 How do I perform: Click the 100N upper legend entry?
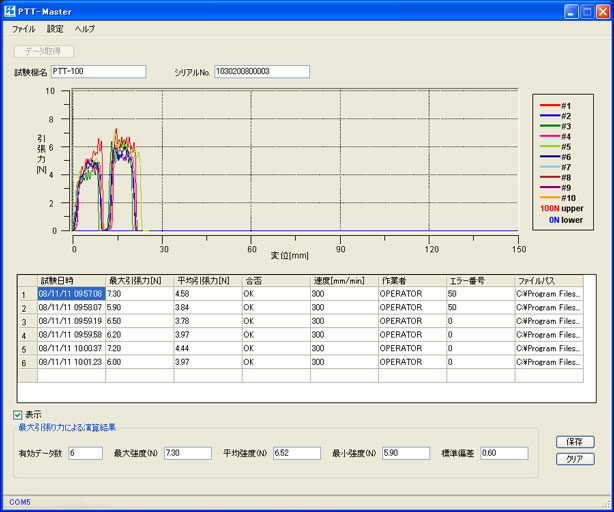562,208
